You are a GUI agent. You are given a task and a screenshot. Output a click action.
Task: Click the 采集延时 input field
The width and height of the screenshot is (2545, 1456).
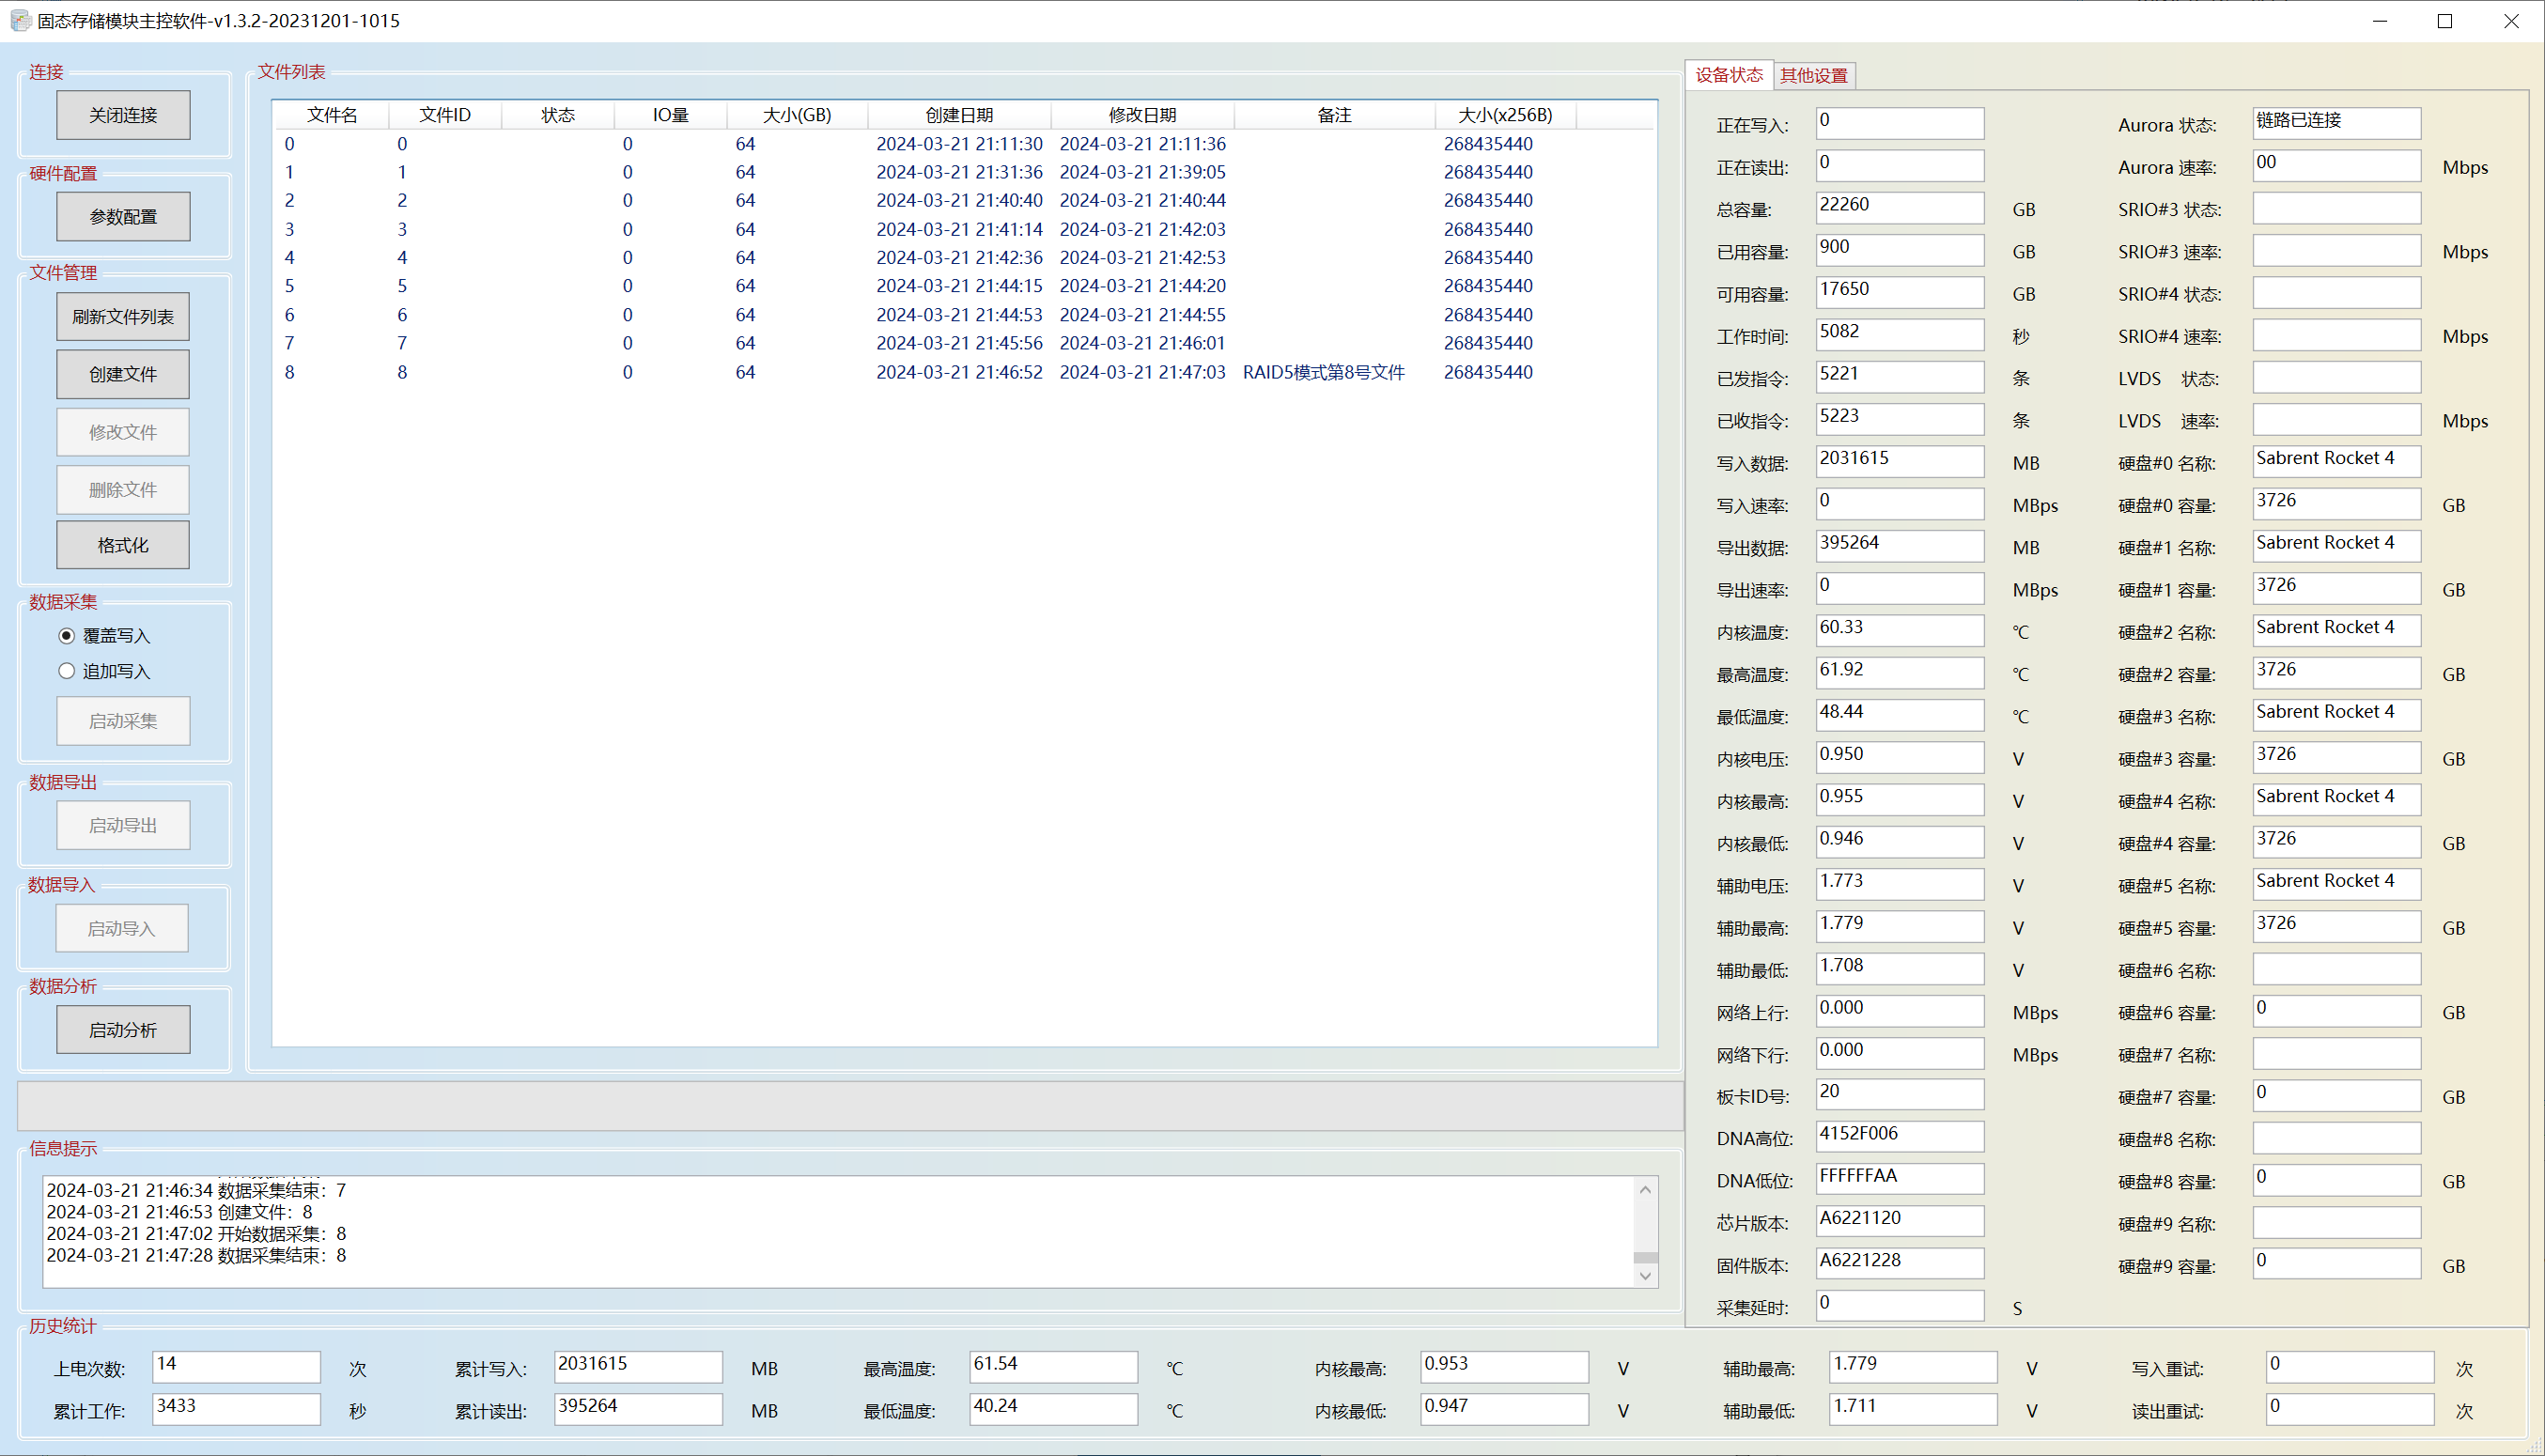[x=1899, y=1305]
